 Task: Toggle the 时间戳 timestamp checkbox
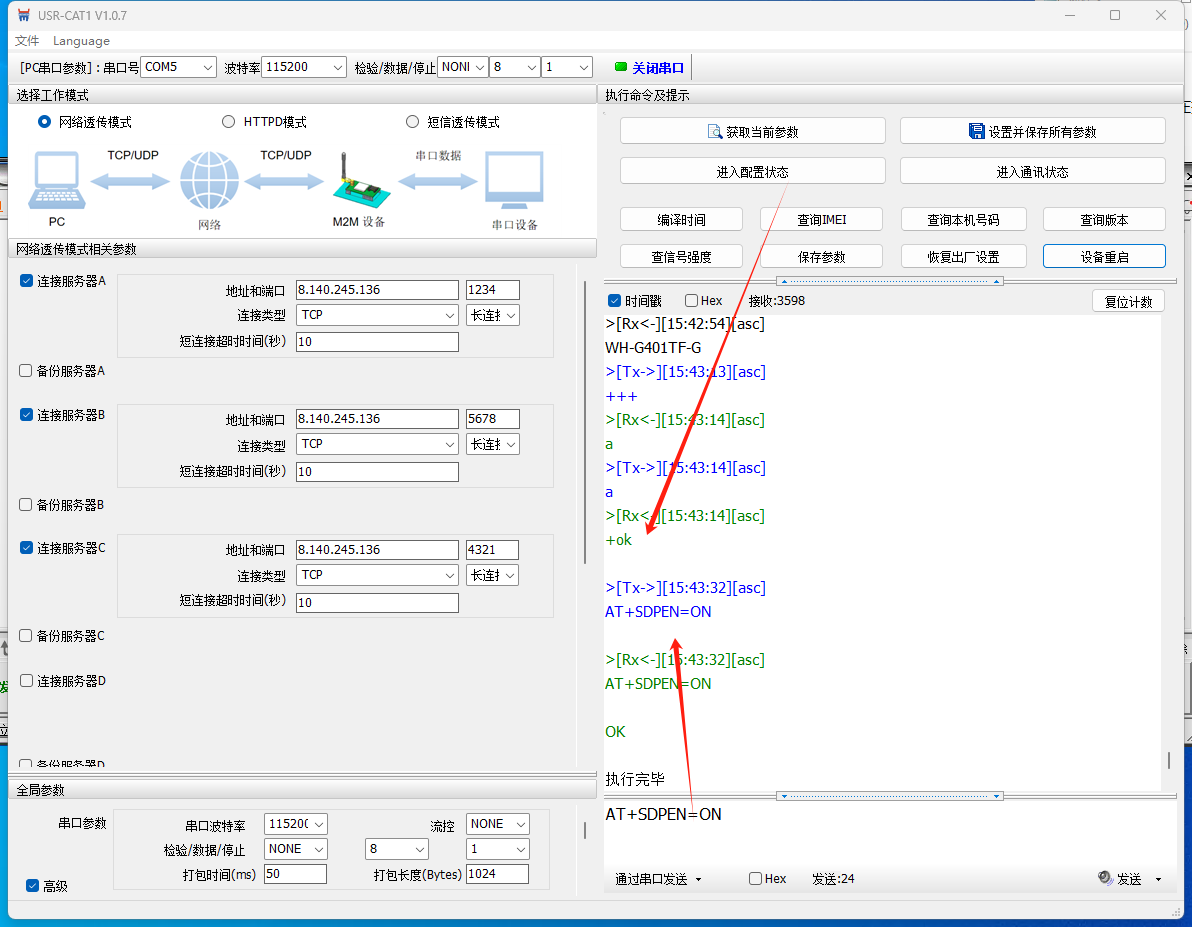[x=614, y=300]
